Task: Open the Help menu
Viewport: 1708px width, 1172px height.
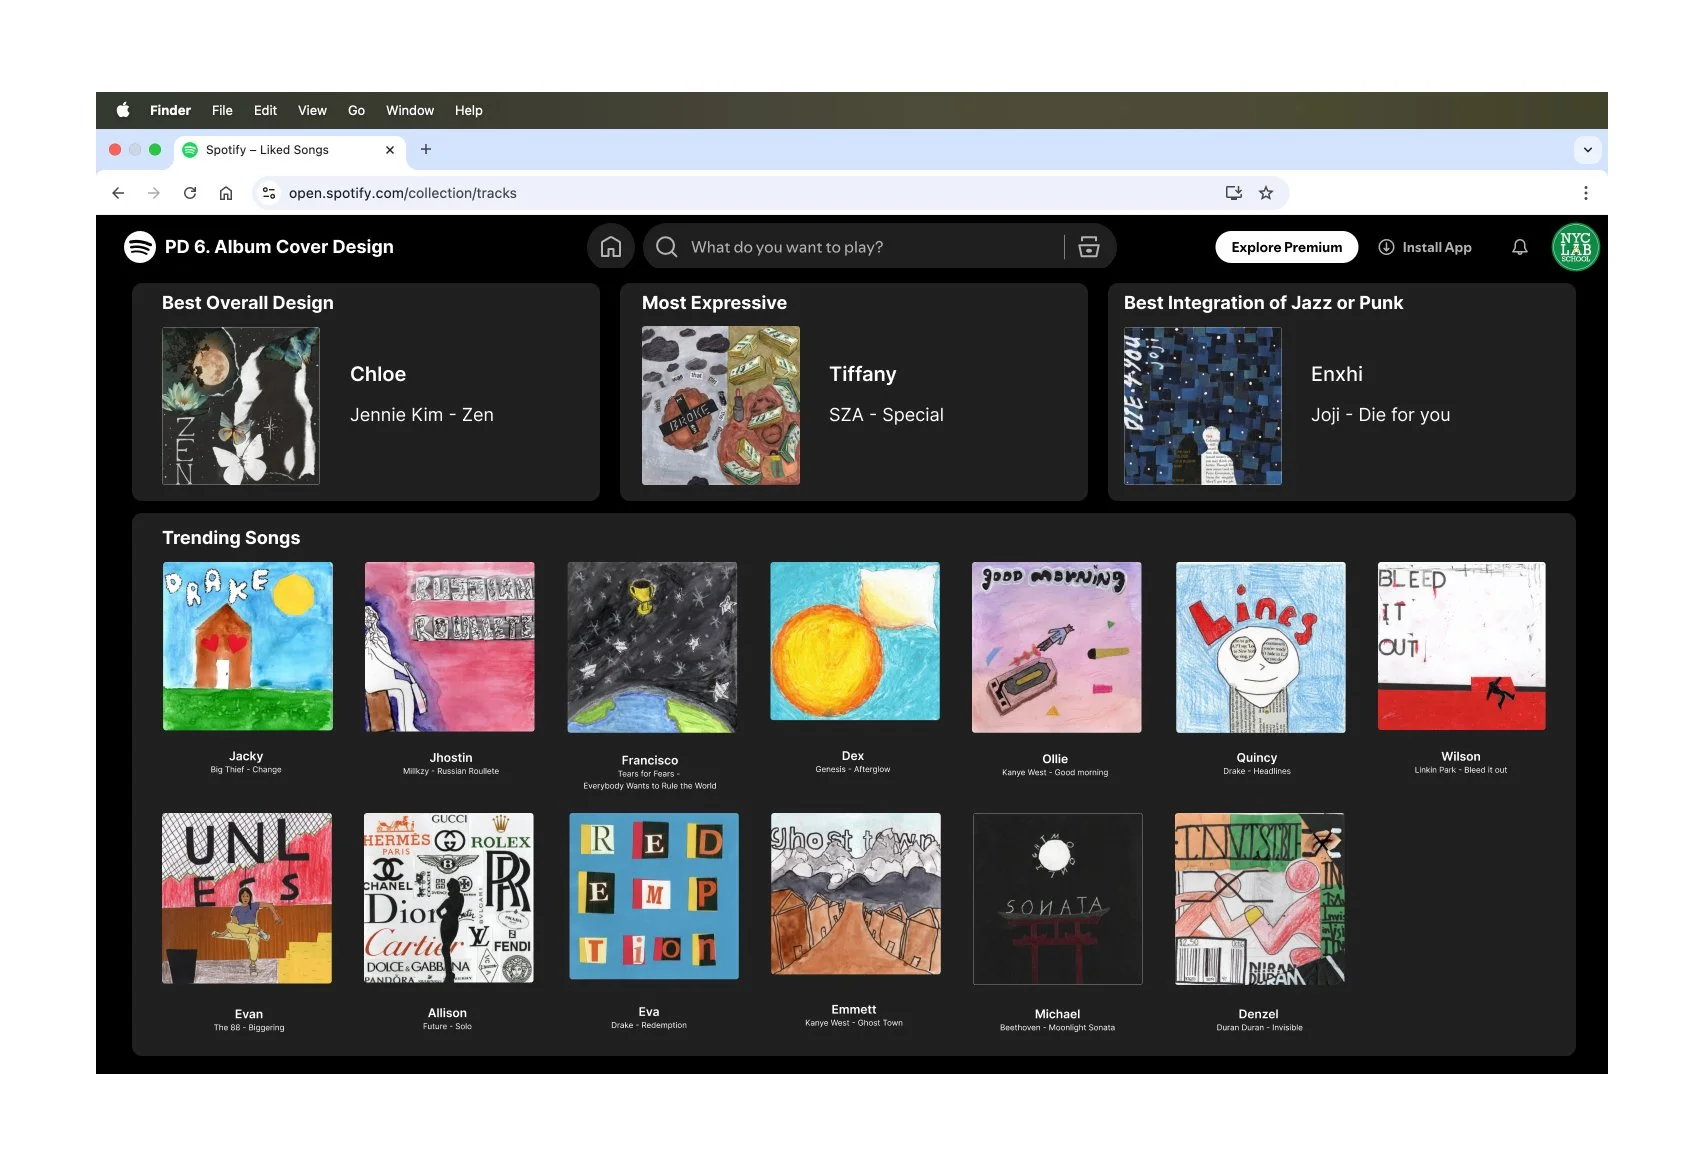Action: click(x=468, y=110)
